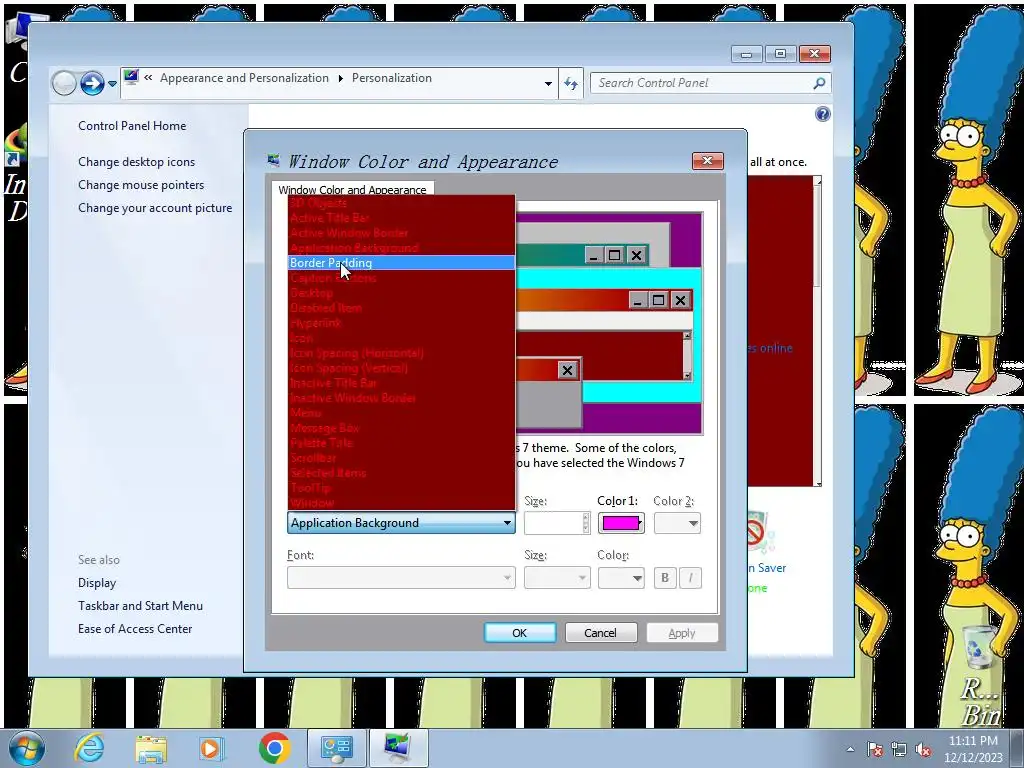Select Message Box in the list
The width and height of the screenshot is (1024, 768).
(x=401, y=428)
